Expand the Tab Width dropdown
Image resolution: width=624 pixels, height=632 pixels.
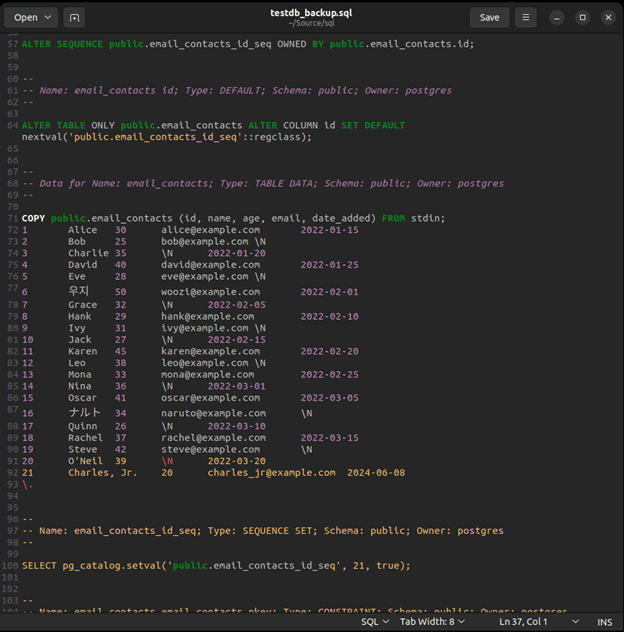[x=433, y=622]
